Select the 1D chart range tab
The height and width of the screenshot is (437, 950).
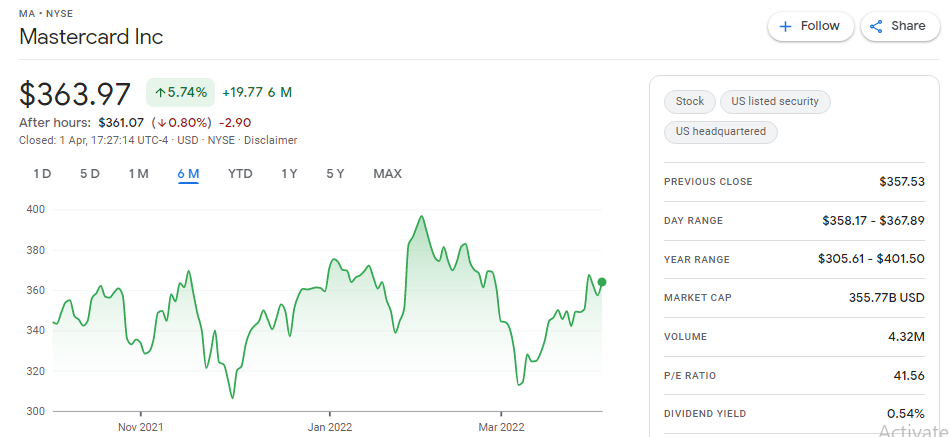[42, 174]
